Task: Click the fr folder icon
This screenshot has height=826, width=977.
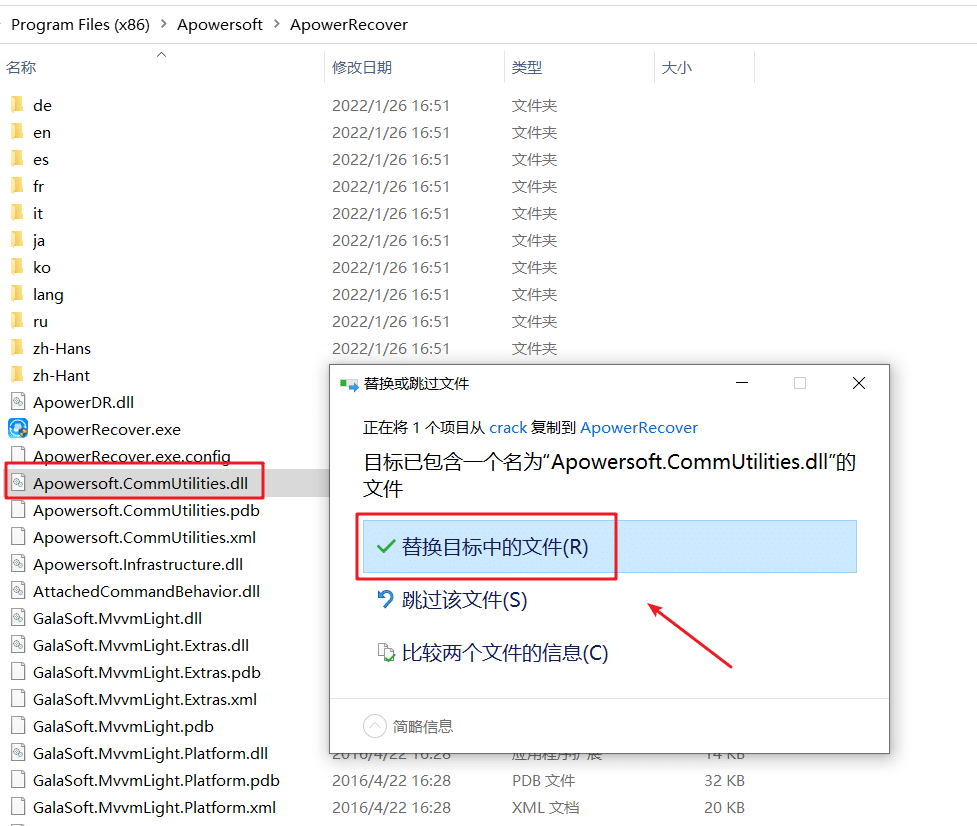Action: click(x=17, y=186)
